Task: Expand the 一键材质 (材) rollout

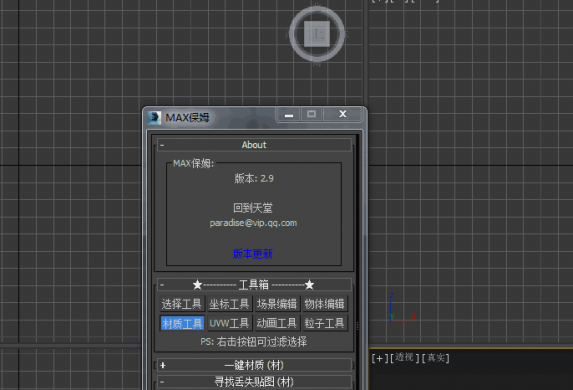Action: pos(254,365)
